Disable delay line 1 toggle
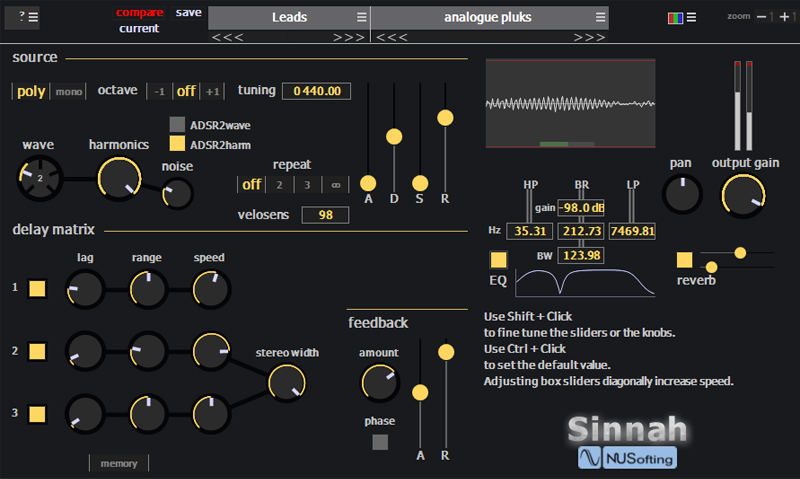 37,289
